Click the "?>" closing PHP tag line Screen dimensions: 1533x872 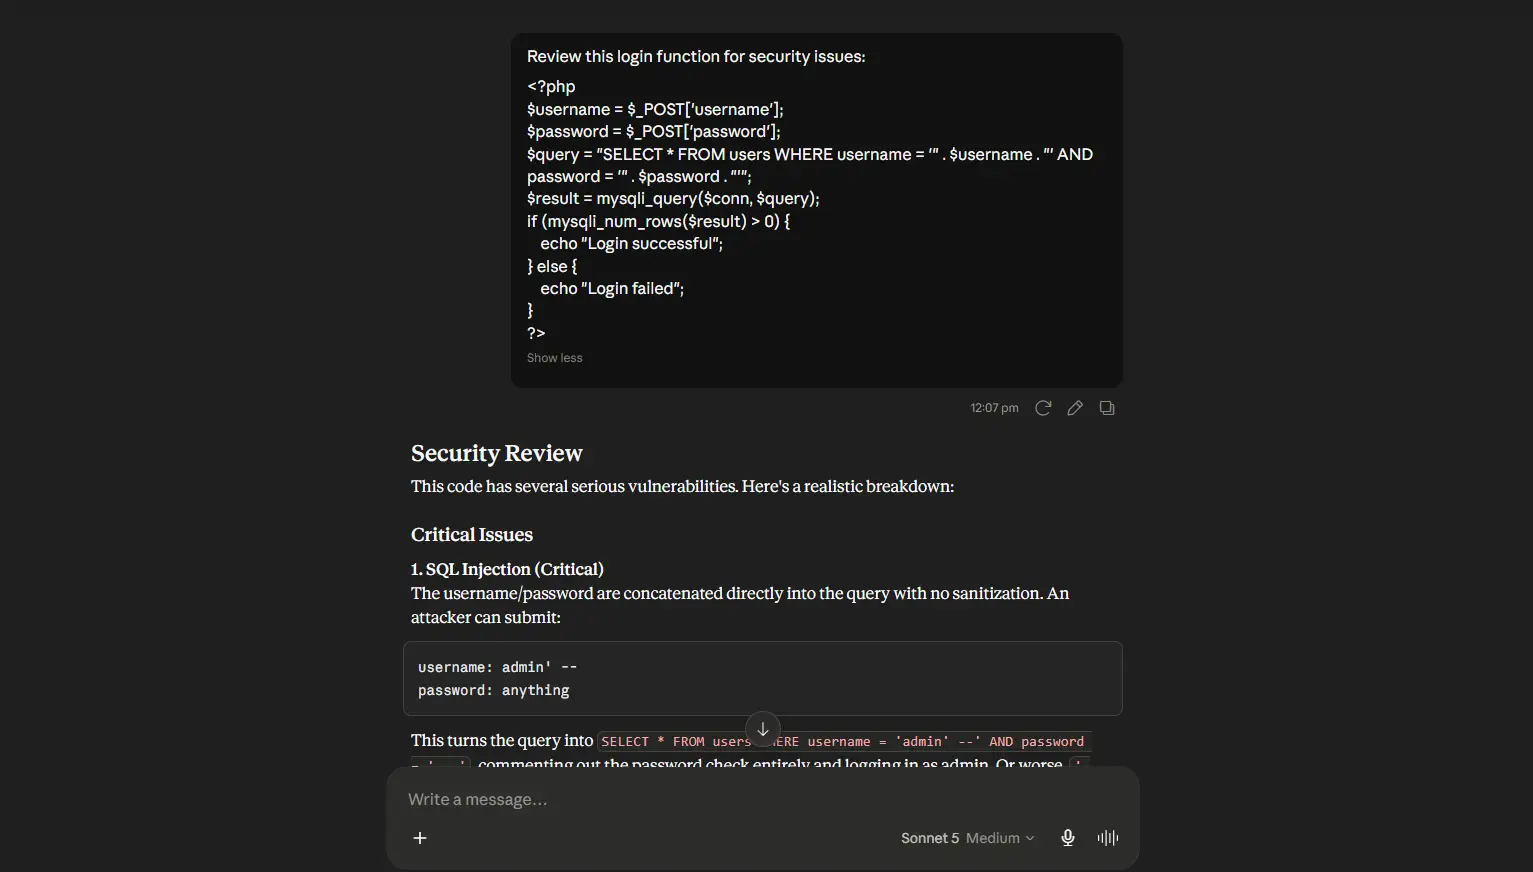tap(536, 333)
